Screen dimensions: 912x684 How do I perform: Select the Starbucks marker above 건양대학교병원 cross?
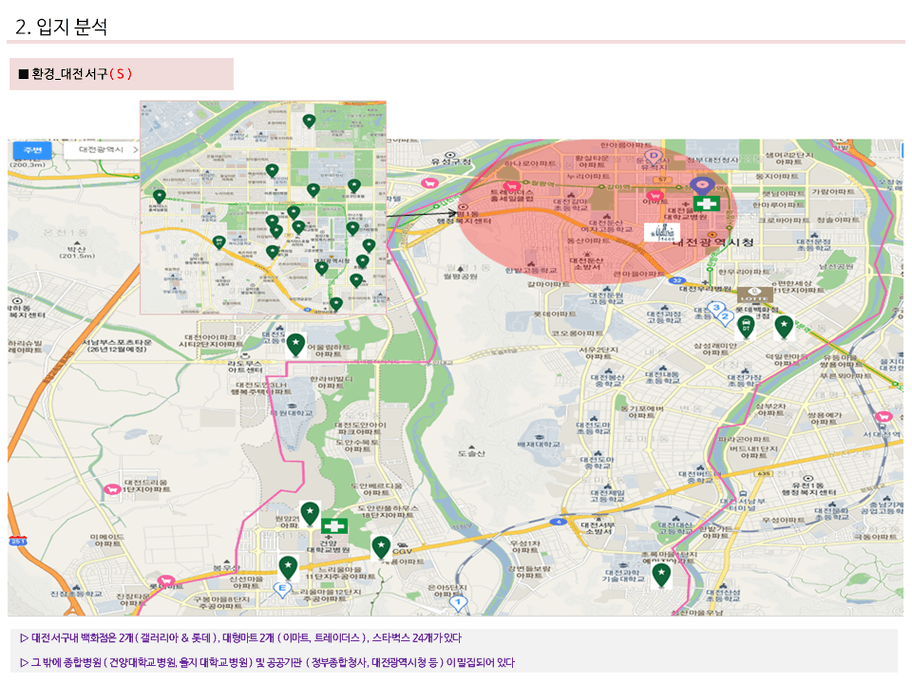click(x=309, y=514)
